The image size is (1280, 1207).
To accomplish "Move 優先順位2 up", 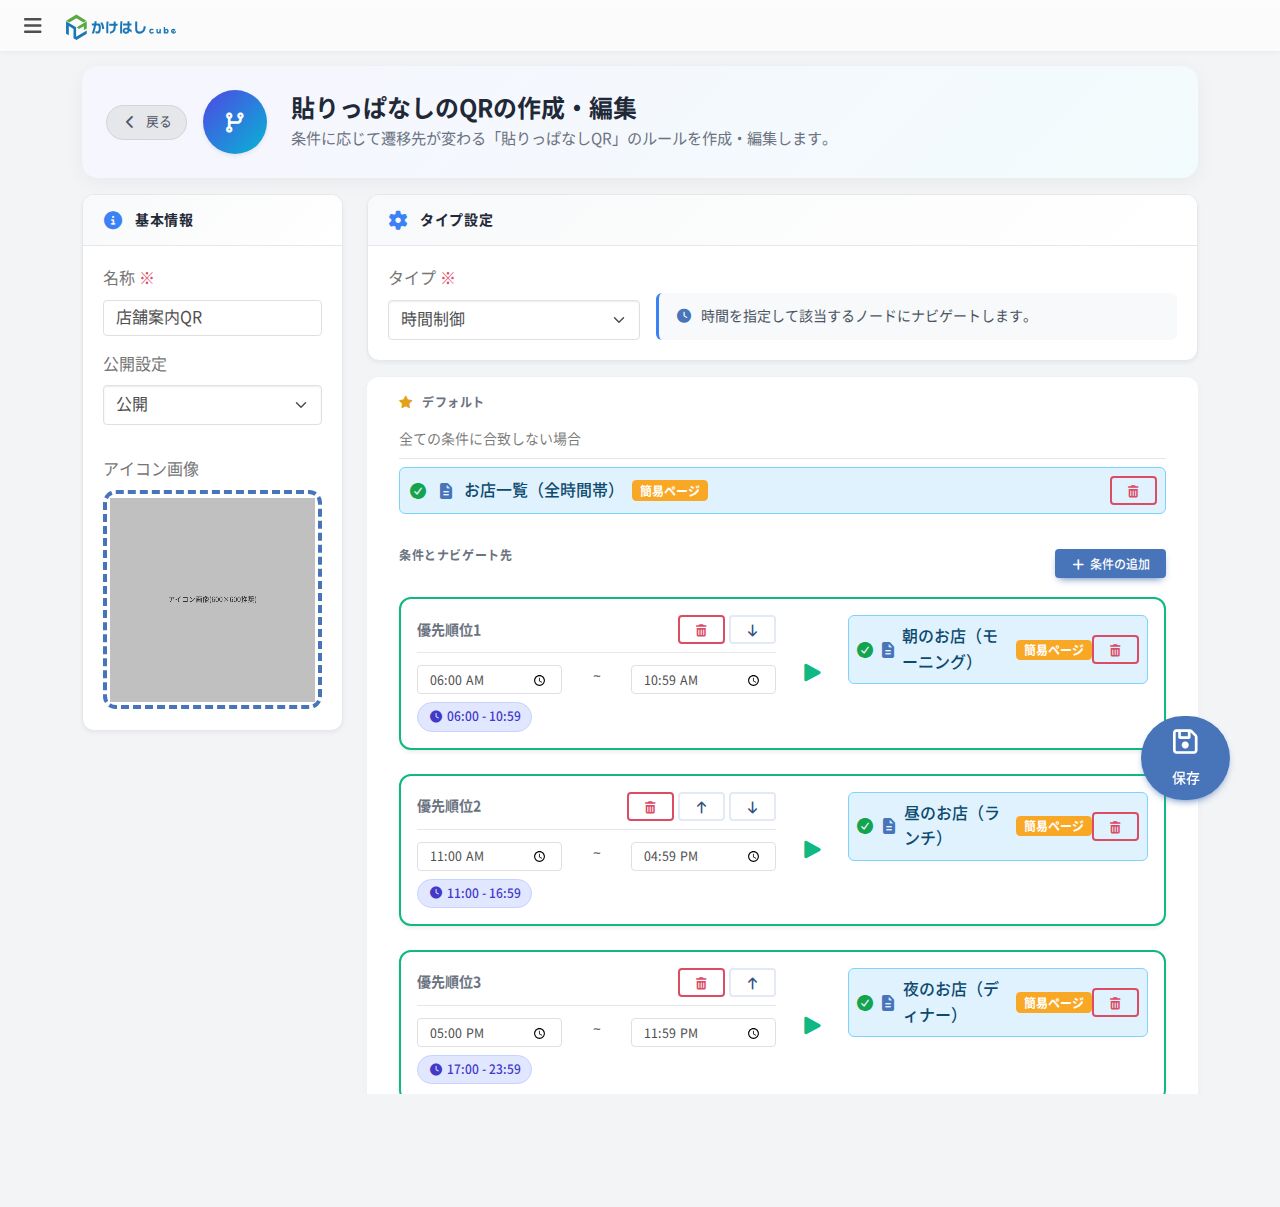I will (701, 807).
